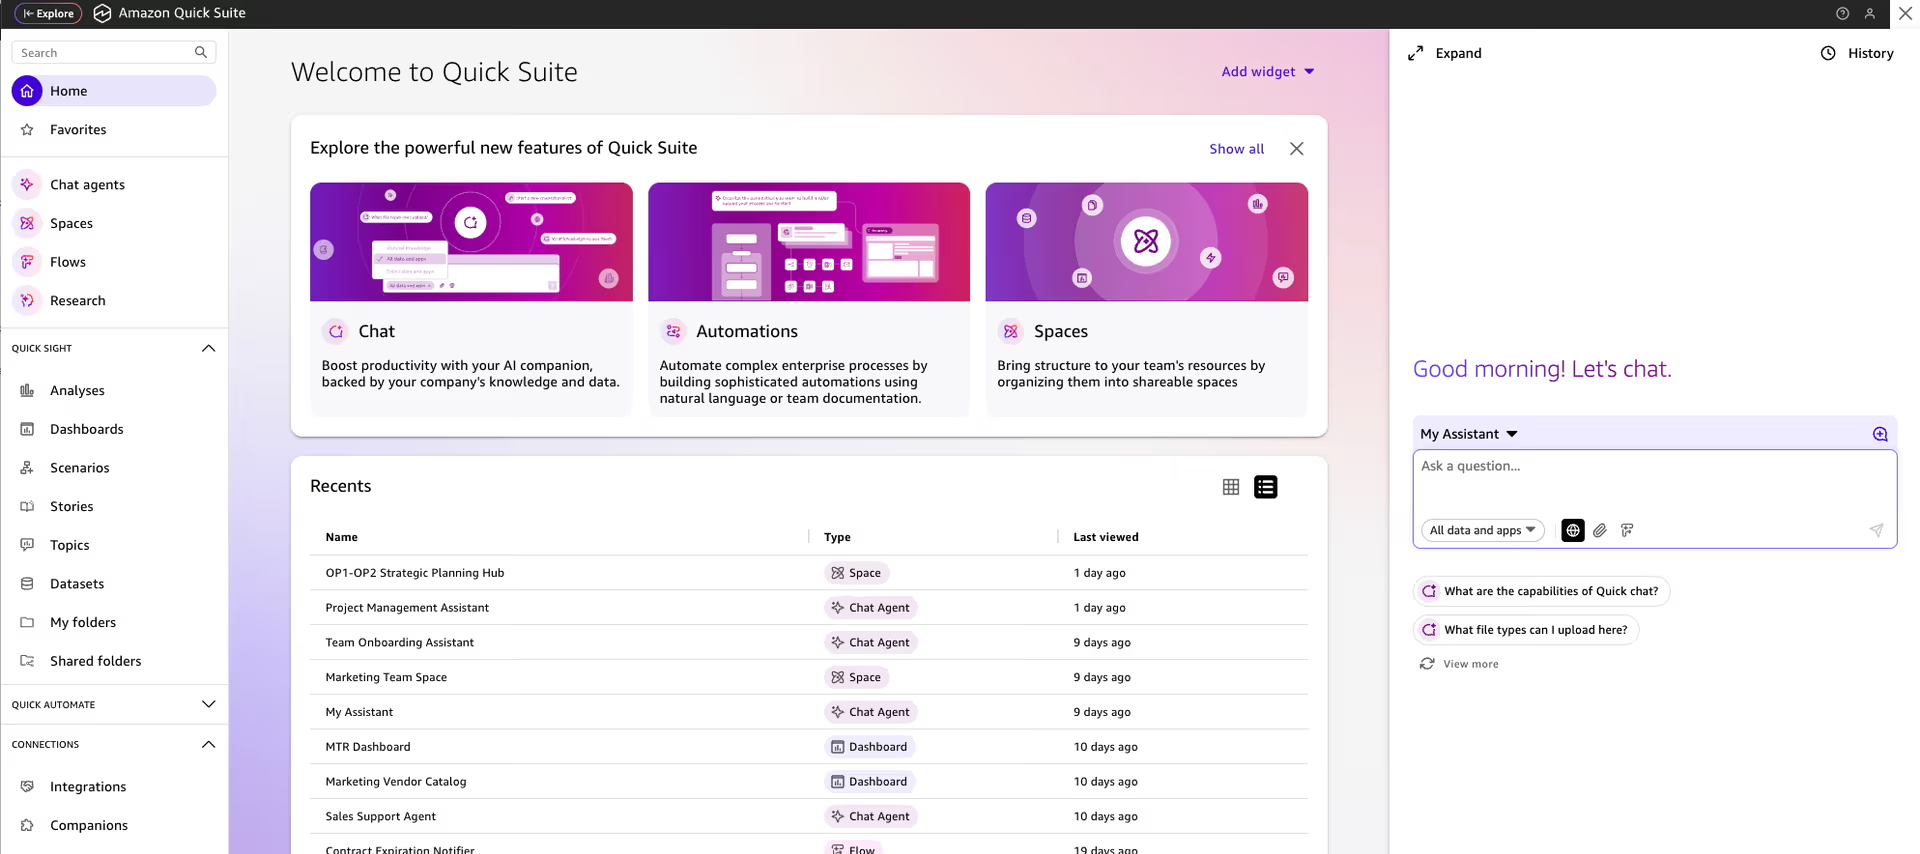Open the My Assistant agent dropdown

[1468, 434]
